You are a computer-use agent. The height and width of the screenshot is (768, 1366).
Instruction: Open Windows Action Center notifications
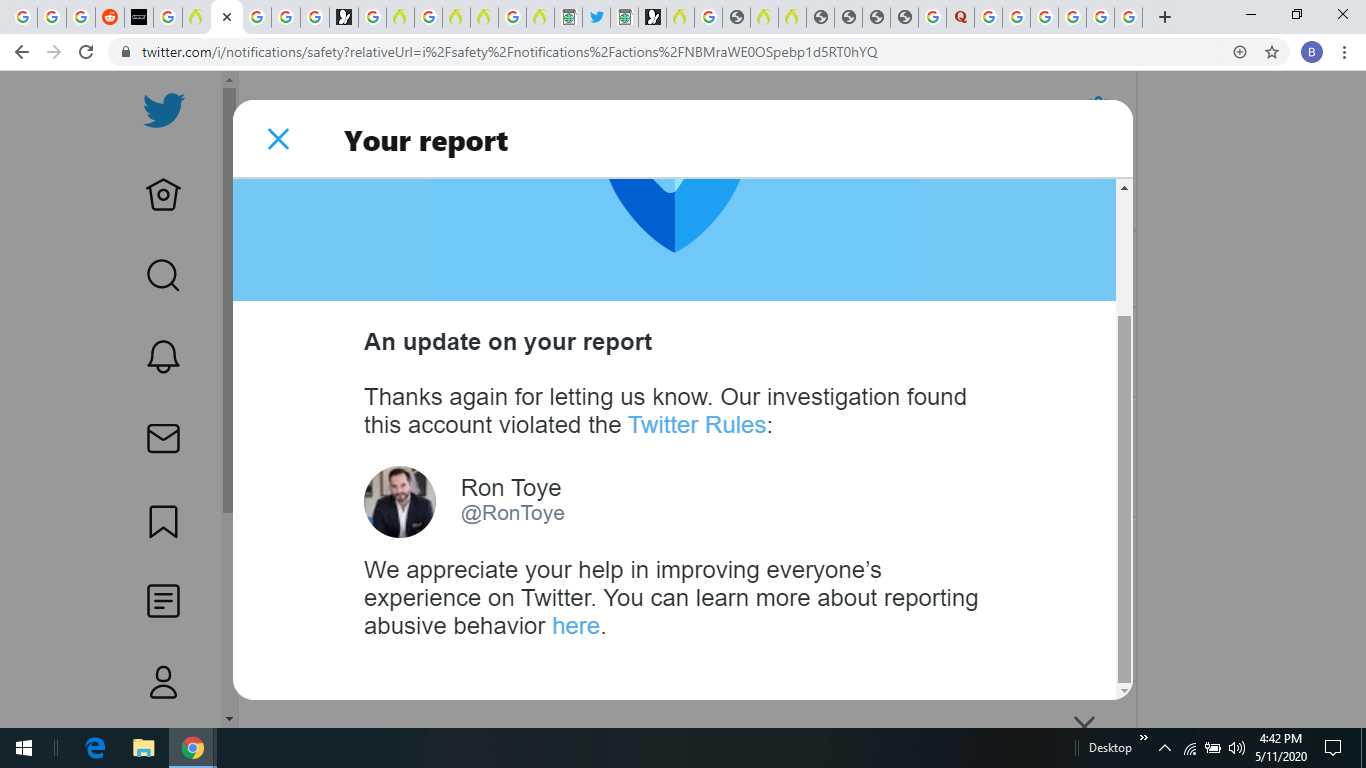click(1333, 748)
